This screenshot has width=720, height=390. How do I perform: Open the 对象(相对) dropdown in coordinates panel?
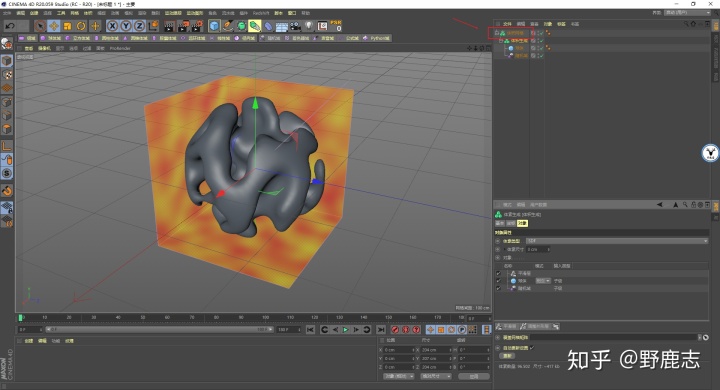[x=398, y=376]
